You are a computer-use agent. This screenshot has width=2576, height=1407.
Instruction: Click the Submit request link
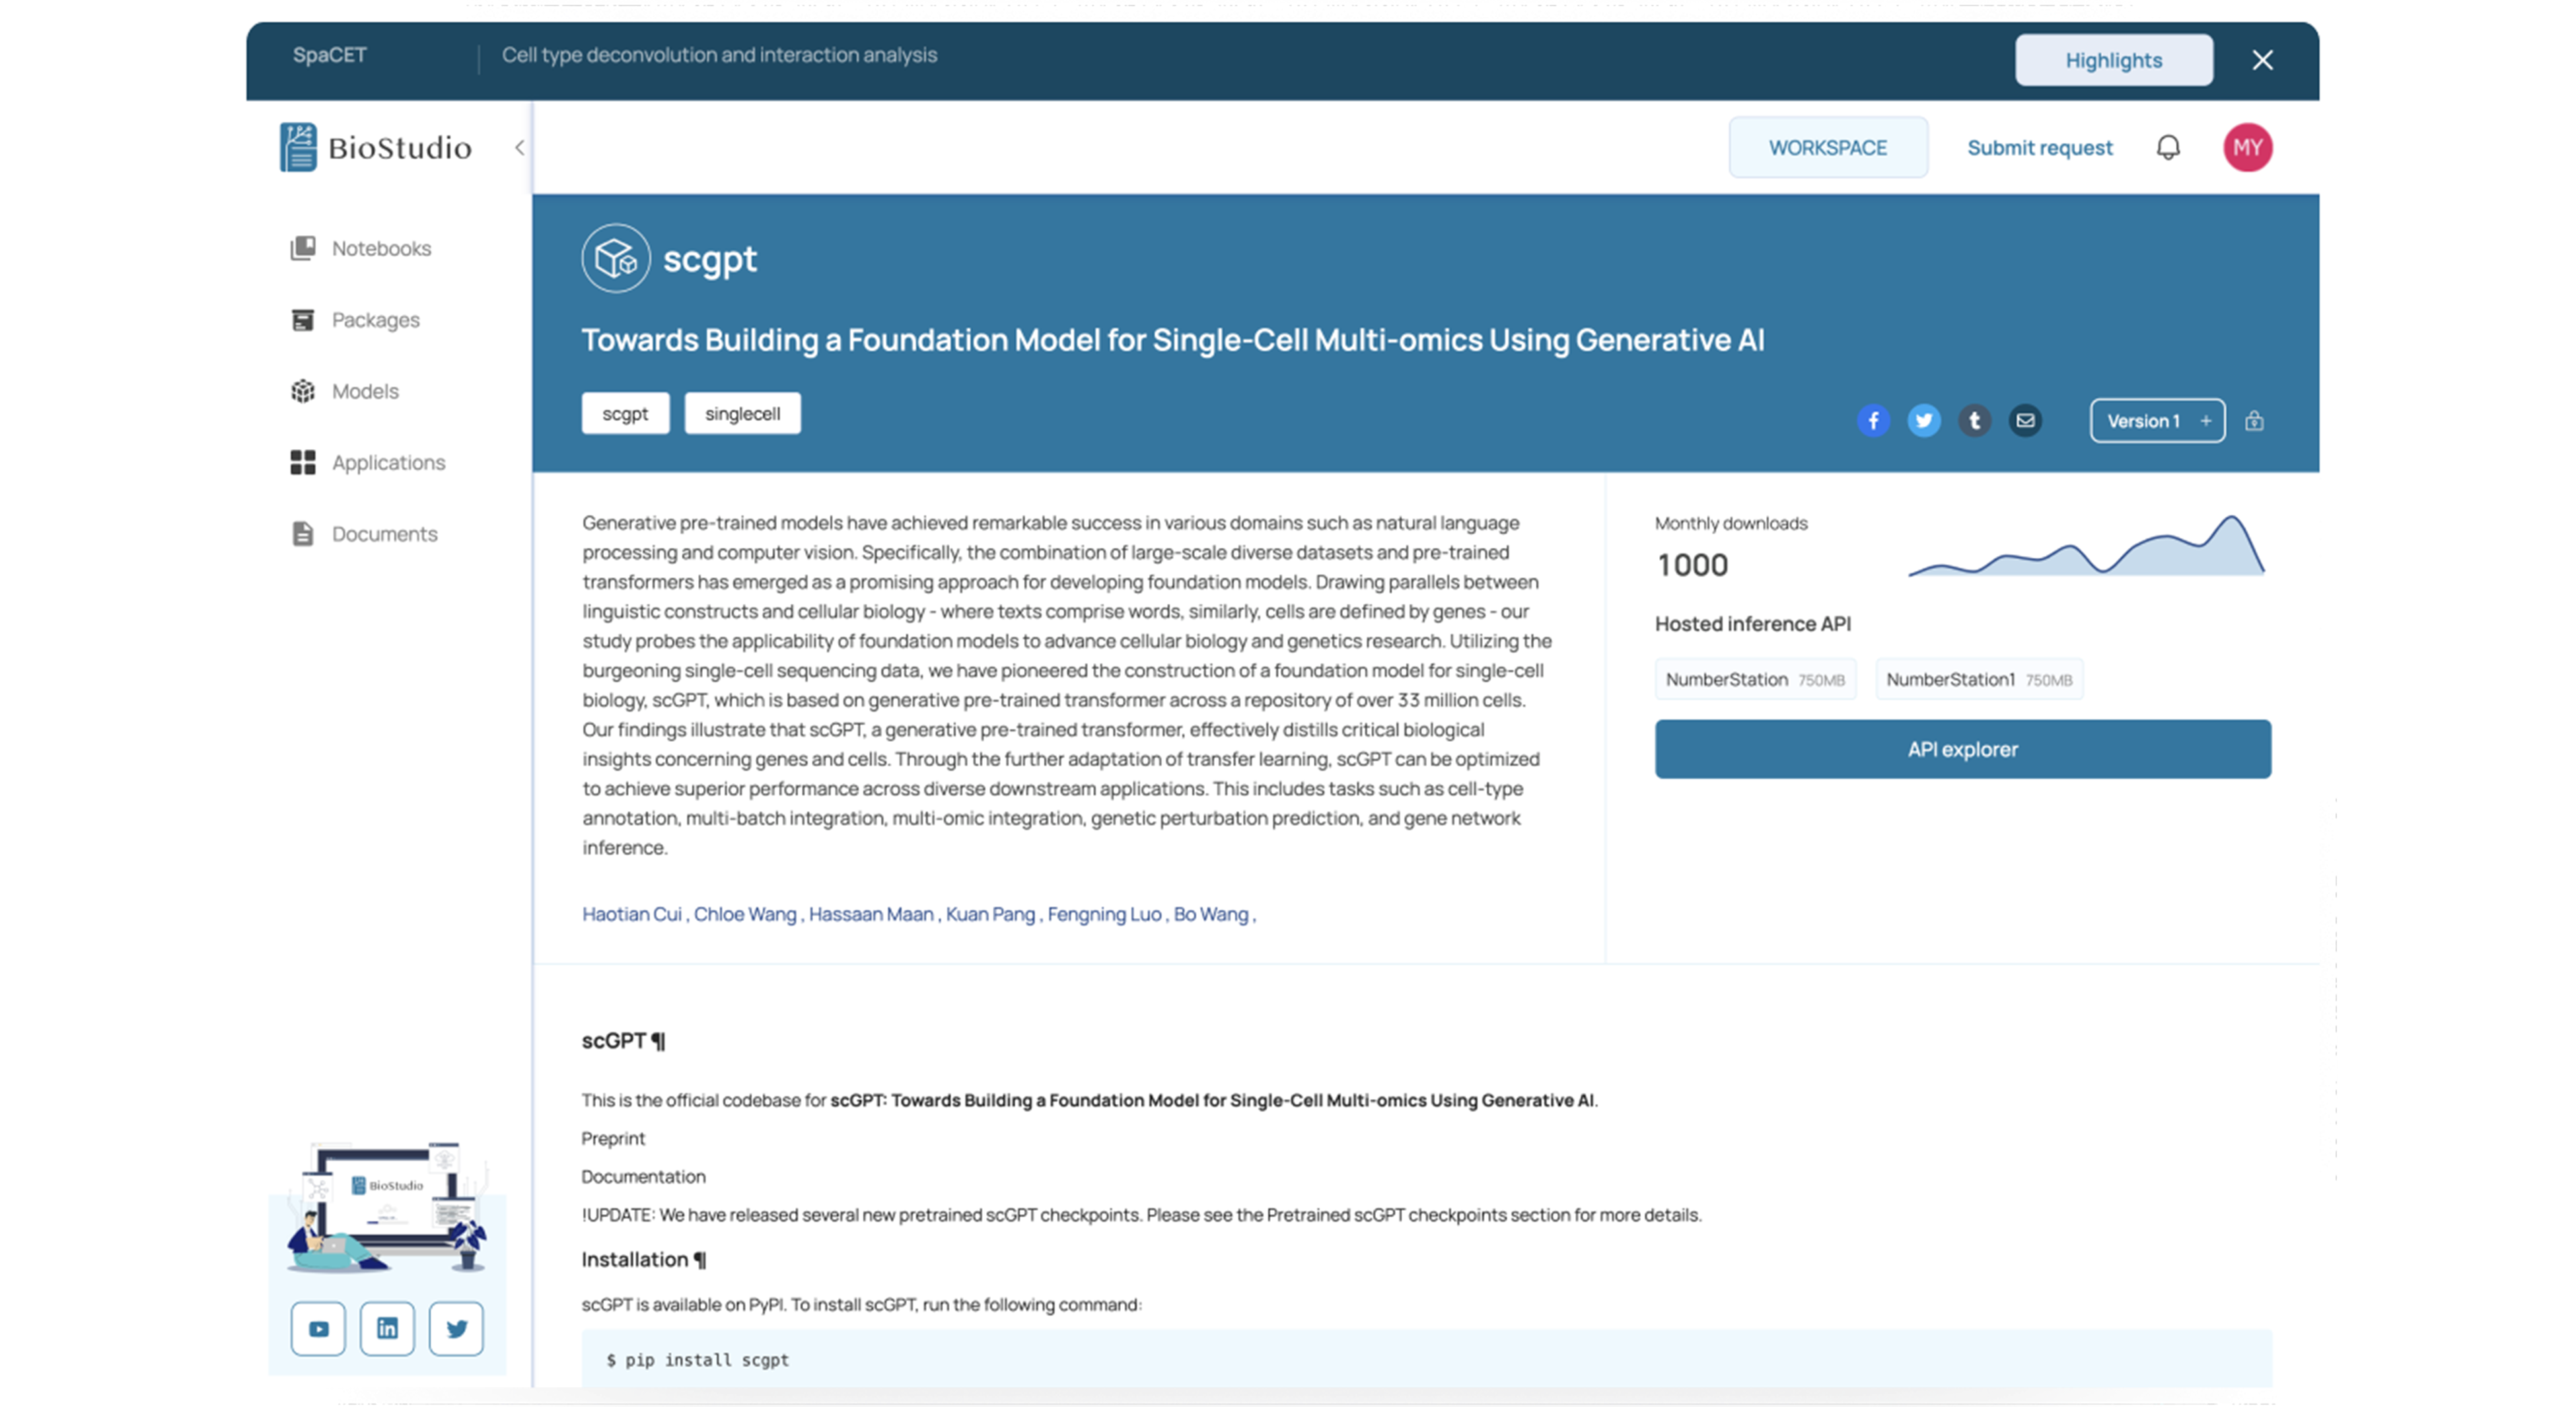[2040, 147]
